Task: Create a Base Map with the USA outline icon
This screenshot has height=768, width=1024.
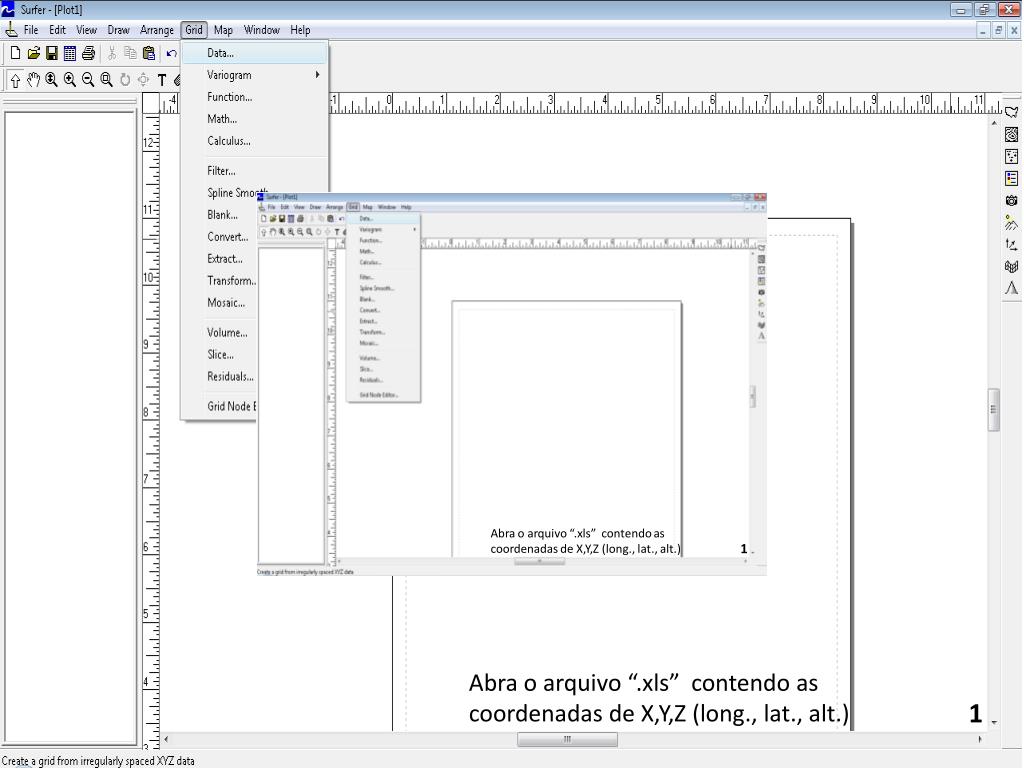Action: tap(1012, 112)
